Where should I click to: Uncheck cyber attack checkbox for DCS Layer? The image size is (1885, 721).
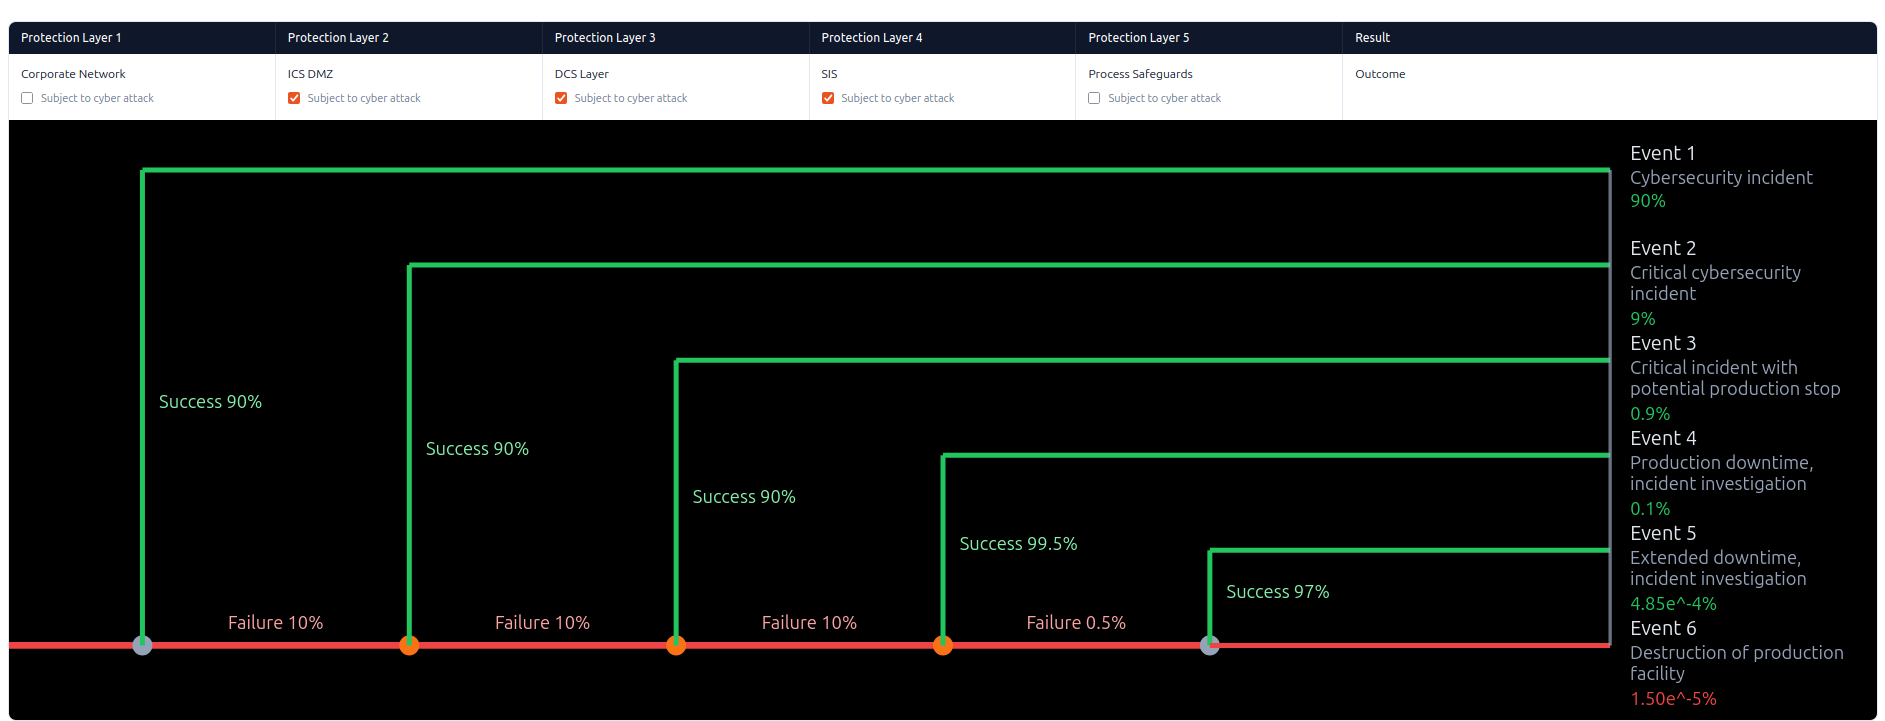point(561,98)
